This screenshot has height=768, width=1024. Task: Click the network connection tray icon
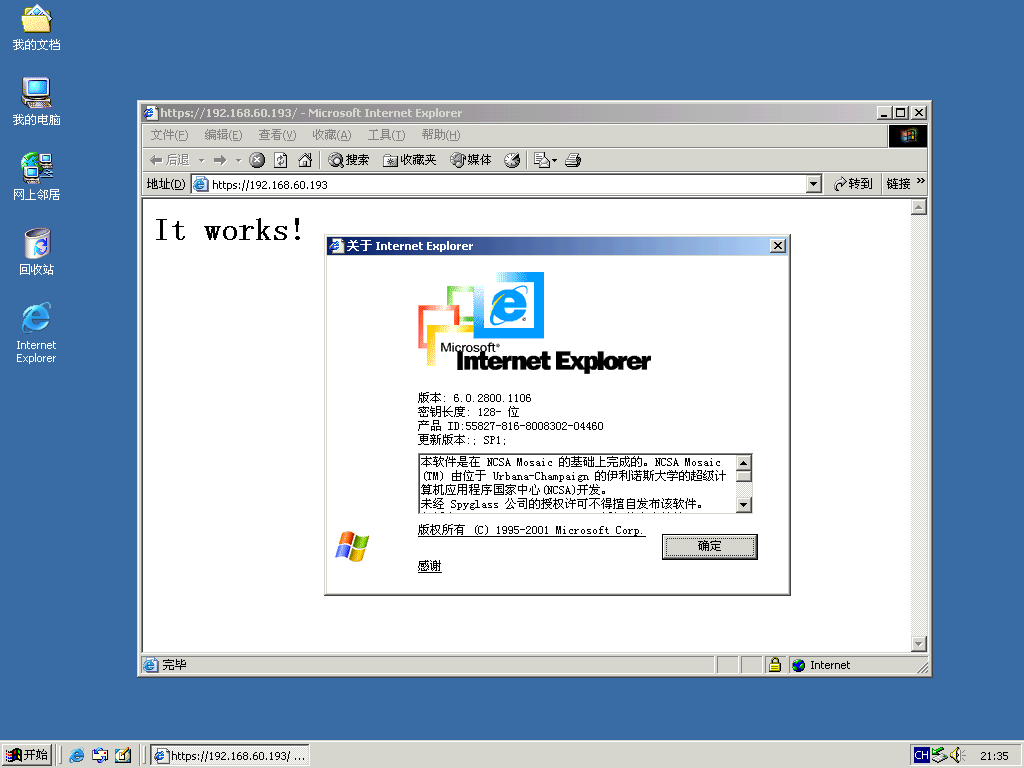[x=939, y=755]
